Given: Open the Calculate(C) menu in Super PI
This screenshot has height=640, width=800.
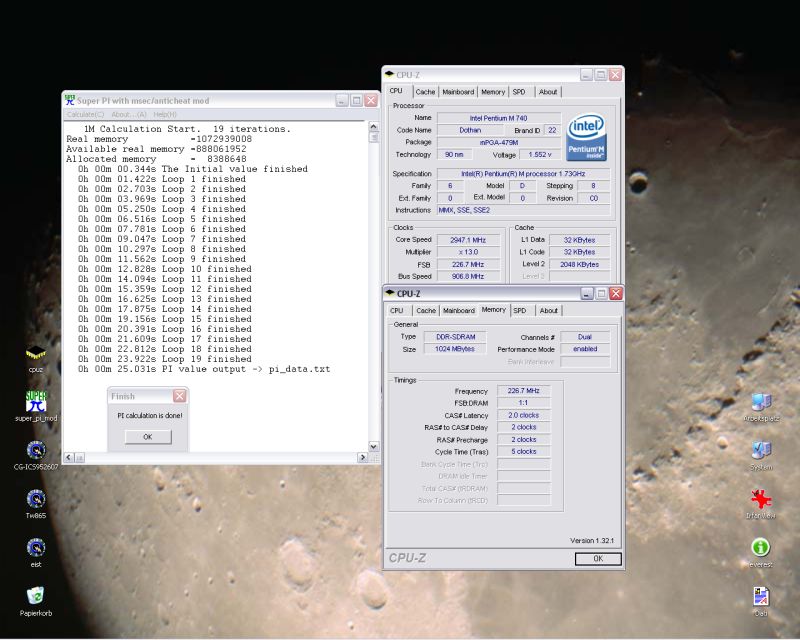Looking at the screenshot, I should [x=85, y=114].
